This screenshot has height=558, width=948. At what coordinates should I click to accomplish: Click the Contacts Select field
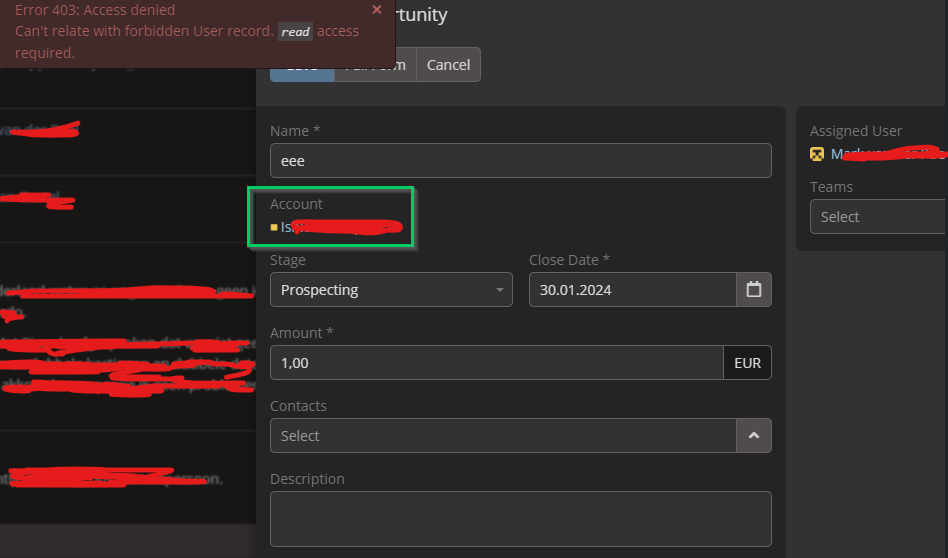[503, 435]
